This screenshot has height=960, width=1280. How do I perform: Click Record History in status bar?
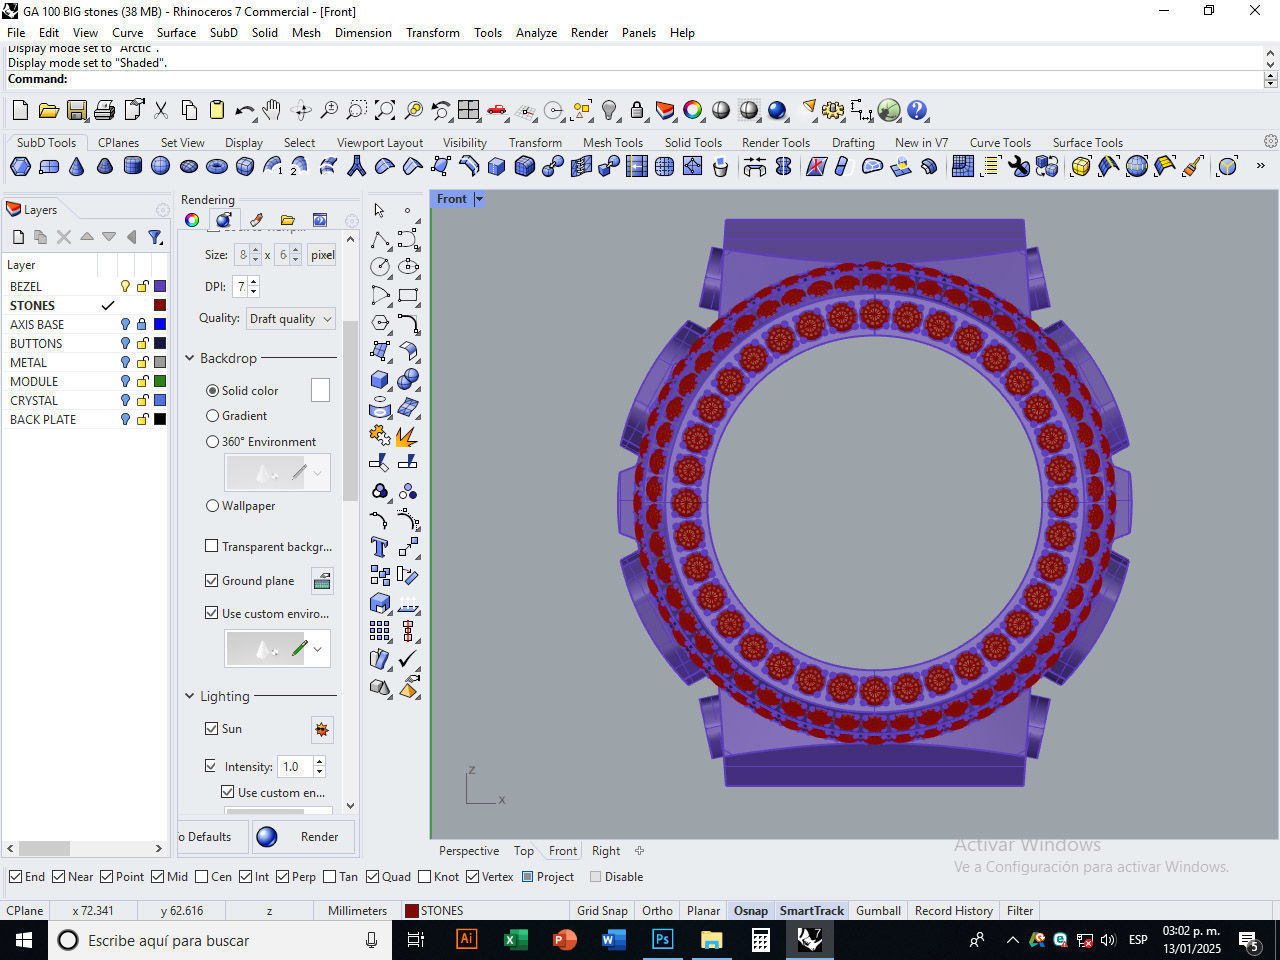point(953,911)
